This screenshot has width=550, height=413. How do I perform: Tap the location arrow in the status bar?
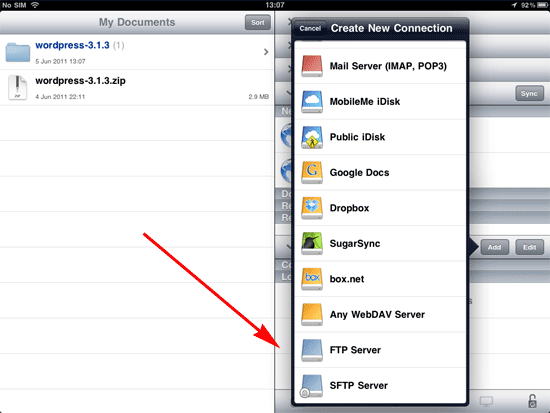coord(514,5)
